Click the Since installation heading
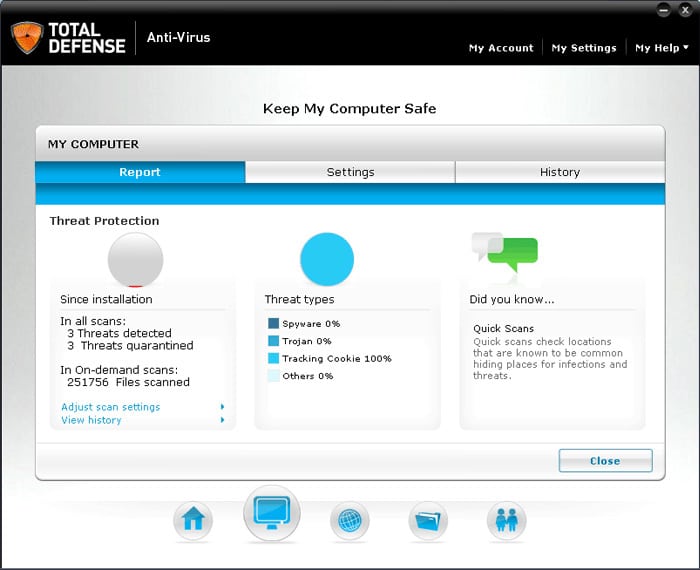This screenshot has width=700, height=570. coord(106,299)
